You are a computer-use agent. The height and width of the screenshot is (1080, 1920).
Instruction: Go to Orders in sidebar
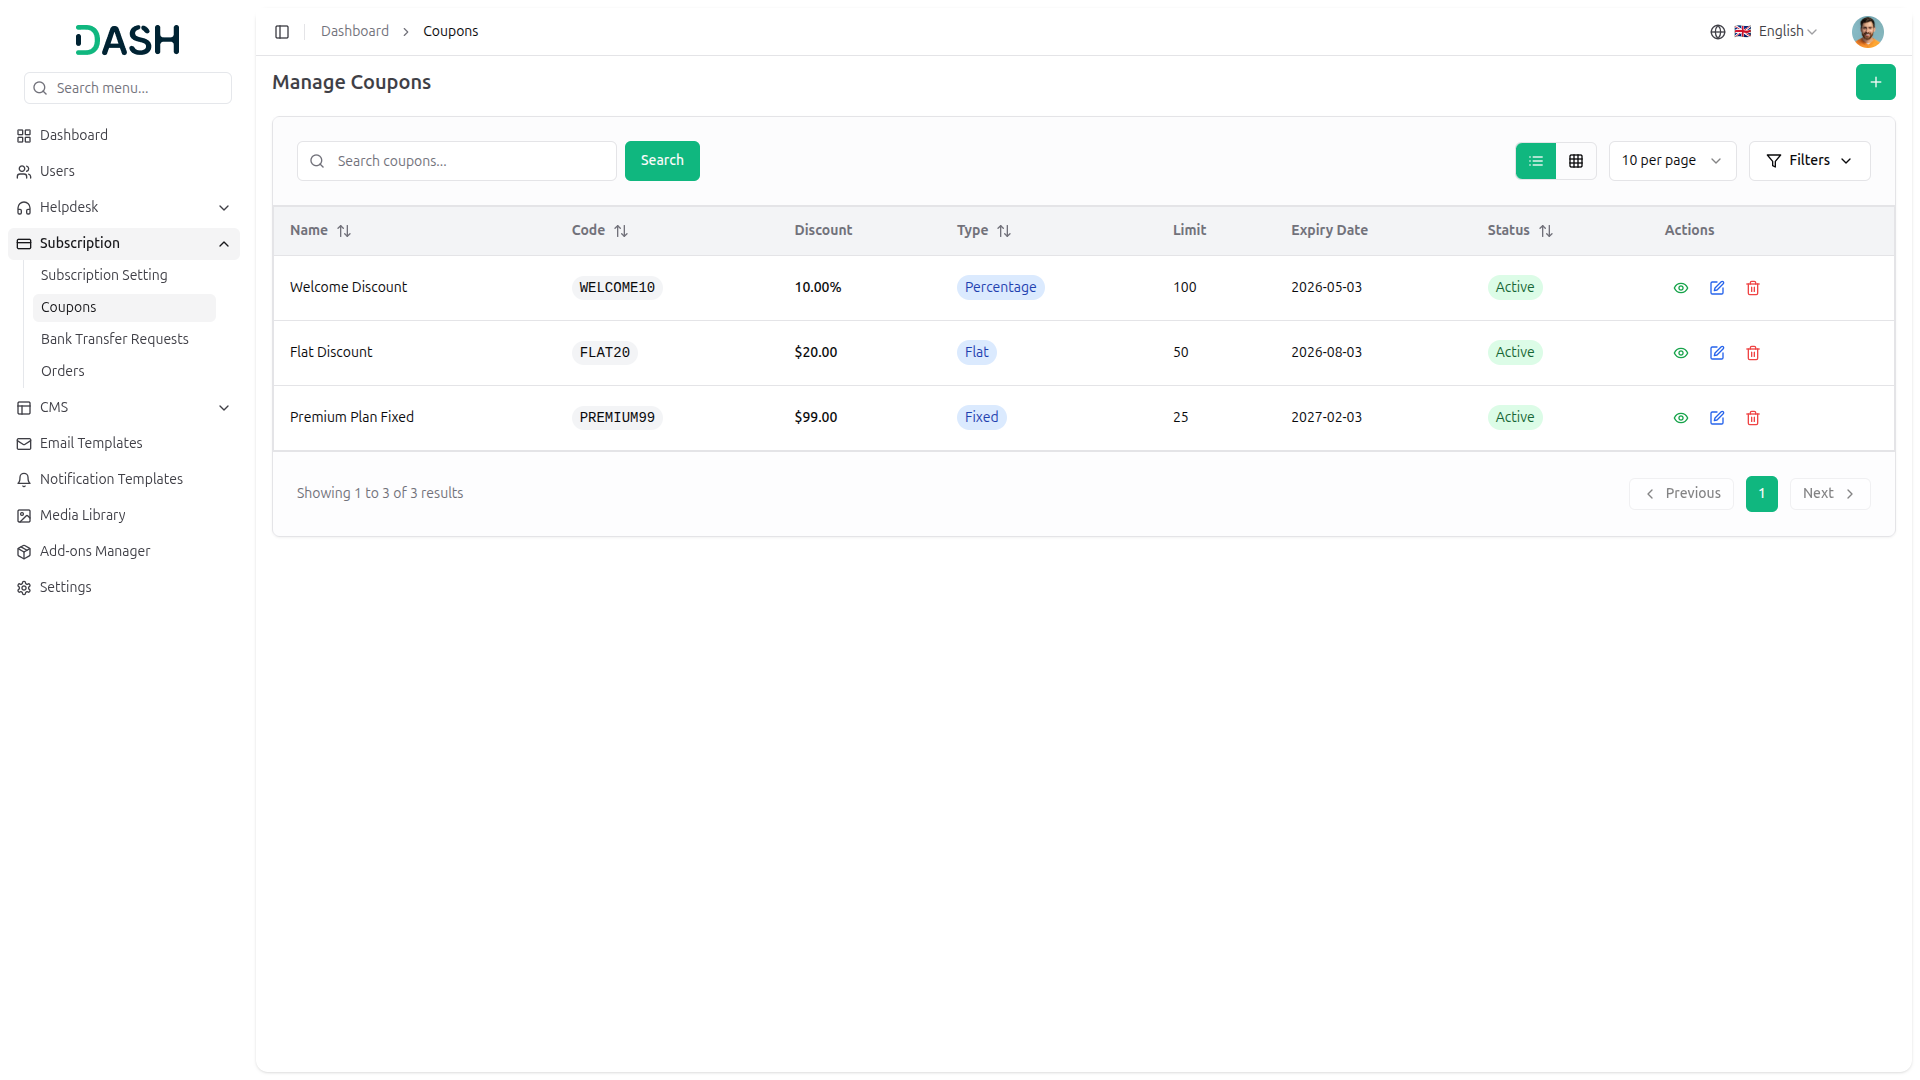point(124,371)
